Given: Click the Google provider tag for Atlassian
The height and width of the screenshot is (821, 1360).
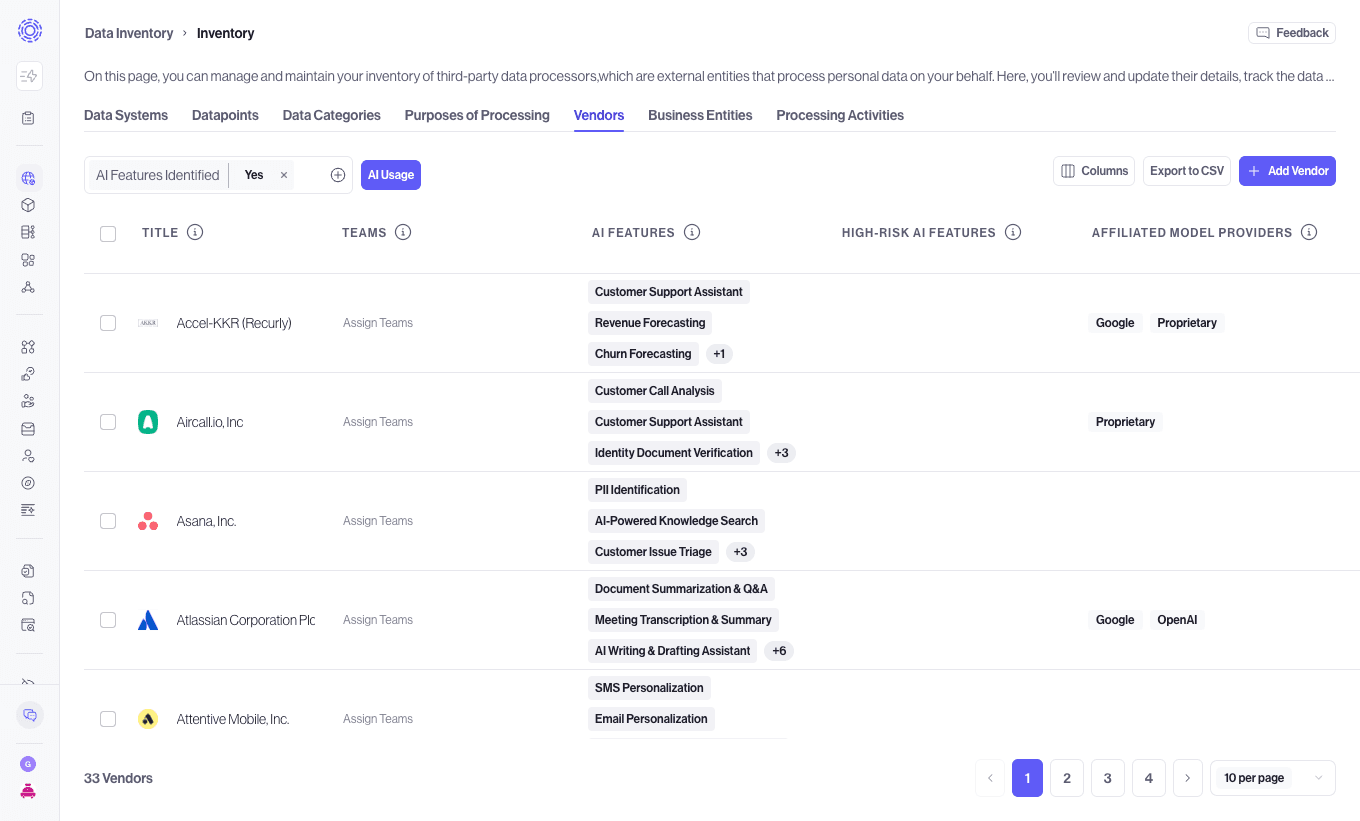Looking at the screenshot, I should (x=1115, y=620).
